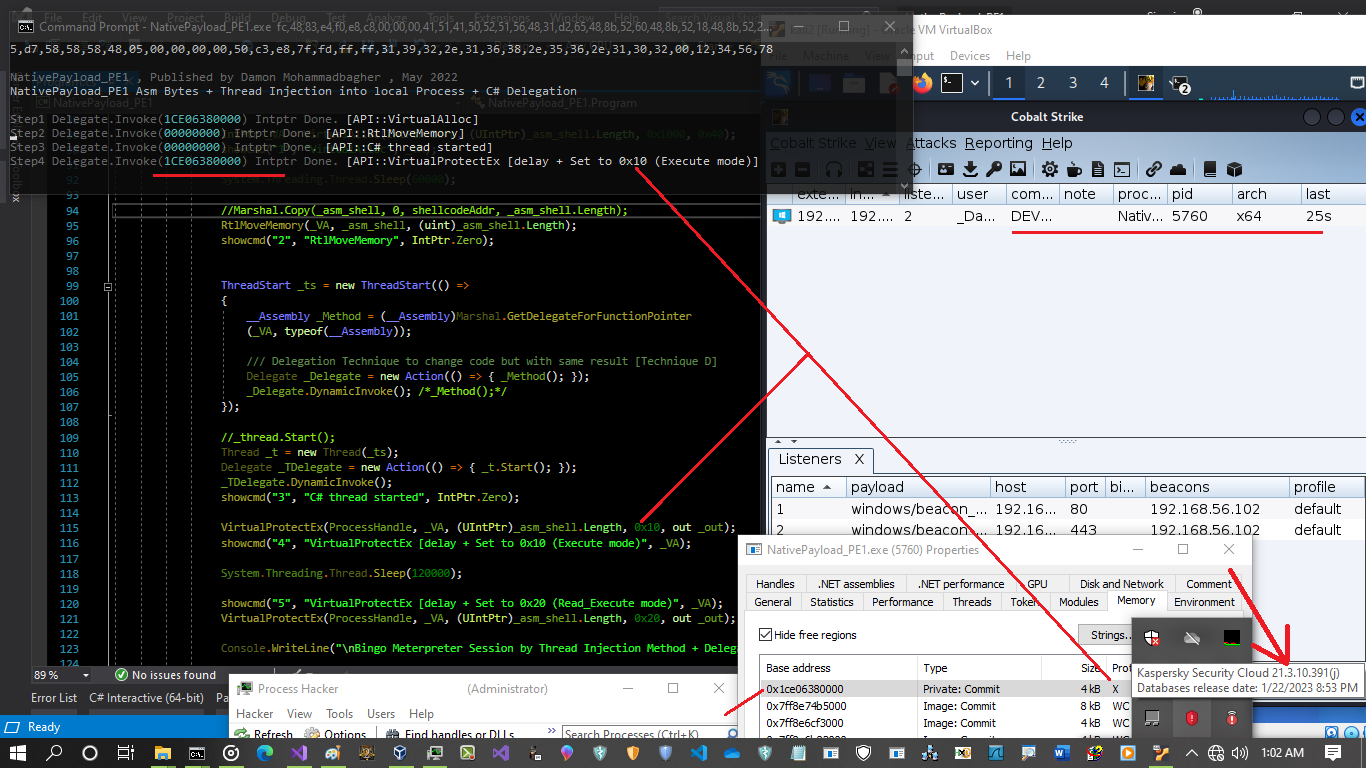1366x768 pixels.
Task: Click the Microsoft Word taskbar icon
Action: click(x=1060, y=753)
